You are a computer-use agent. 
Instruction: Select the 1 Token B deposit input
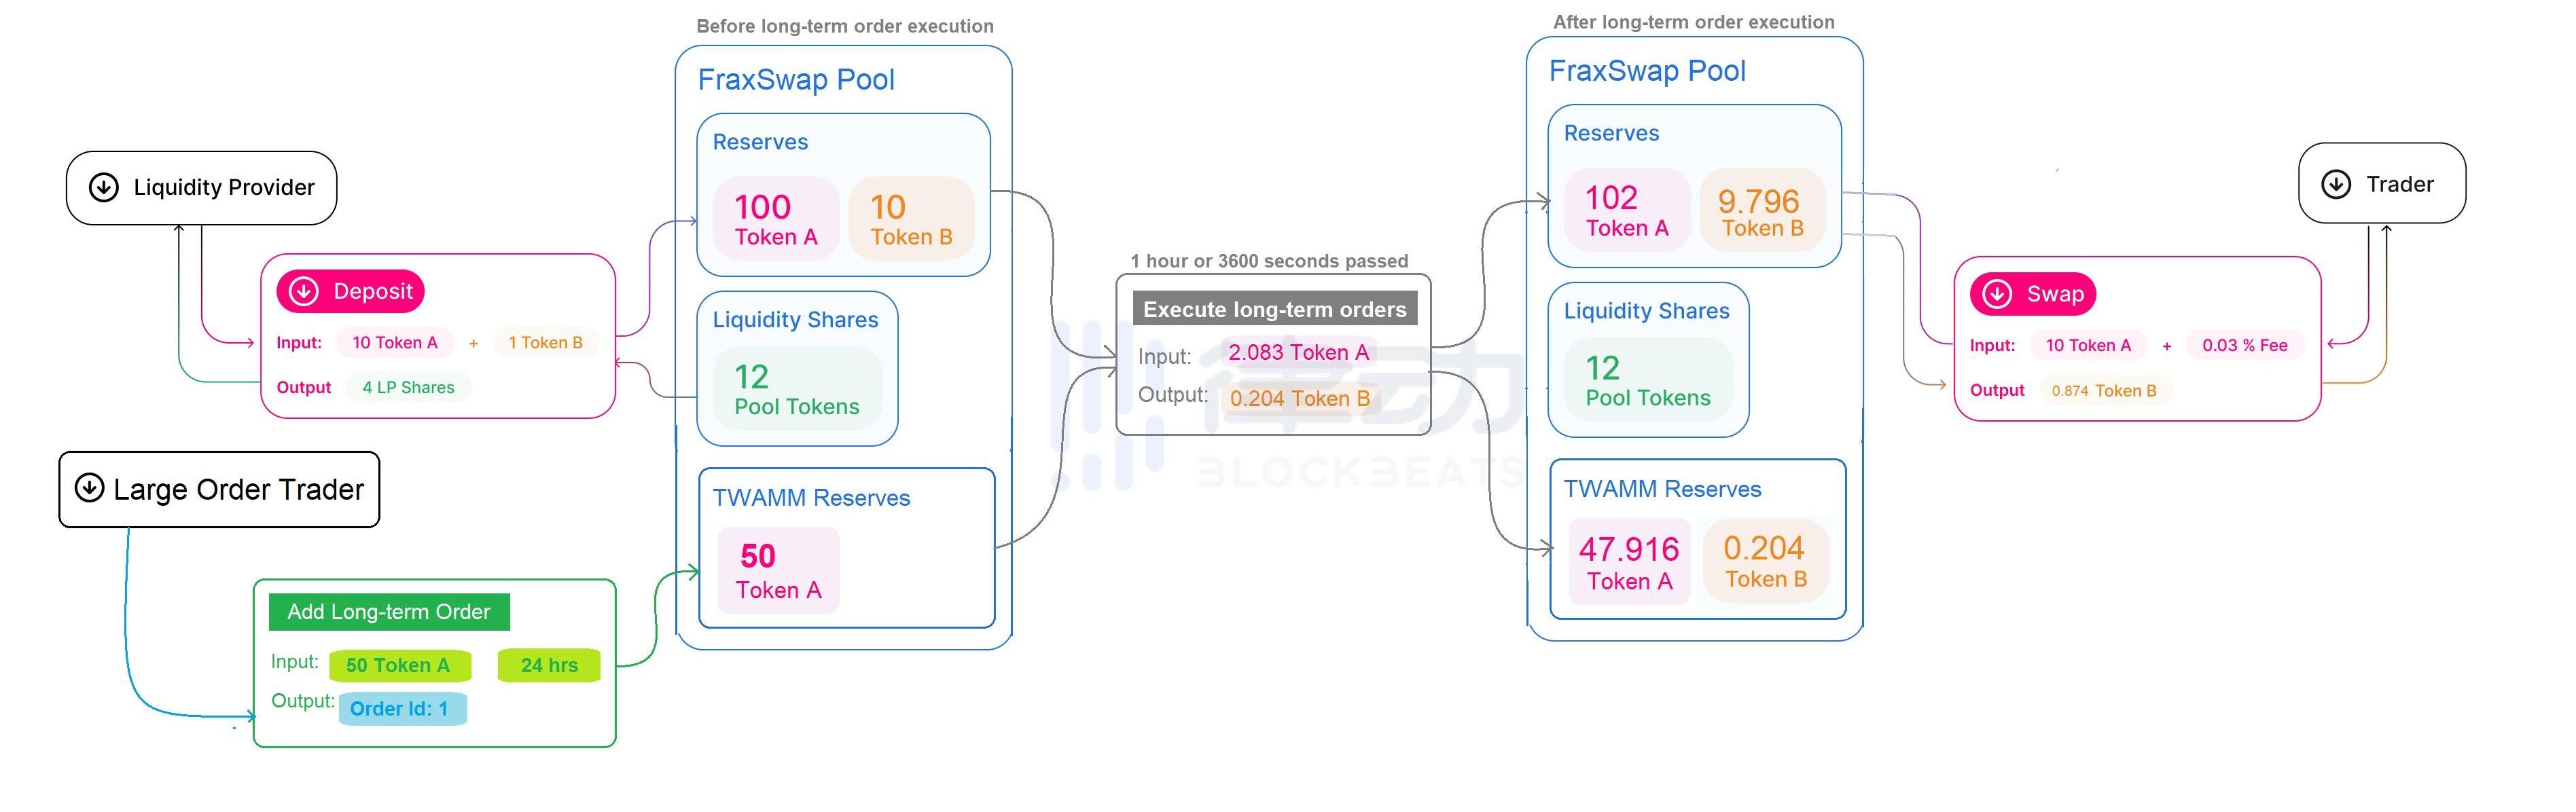545,343
